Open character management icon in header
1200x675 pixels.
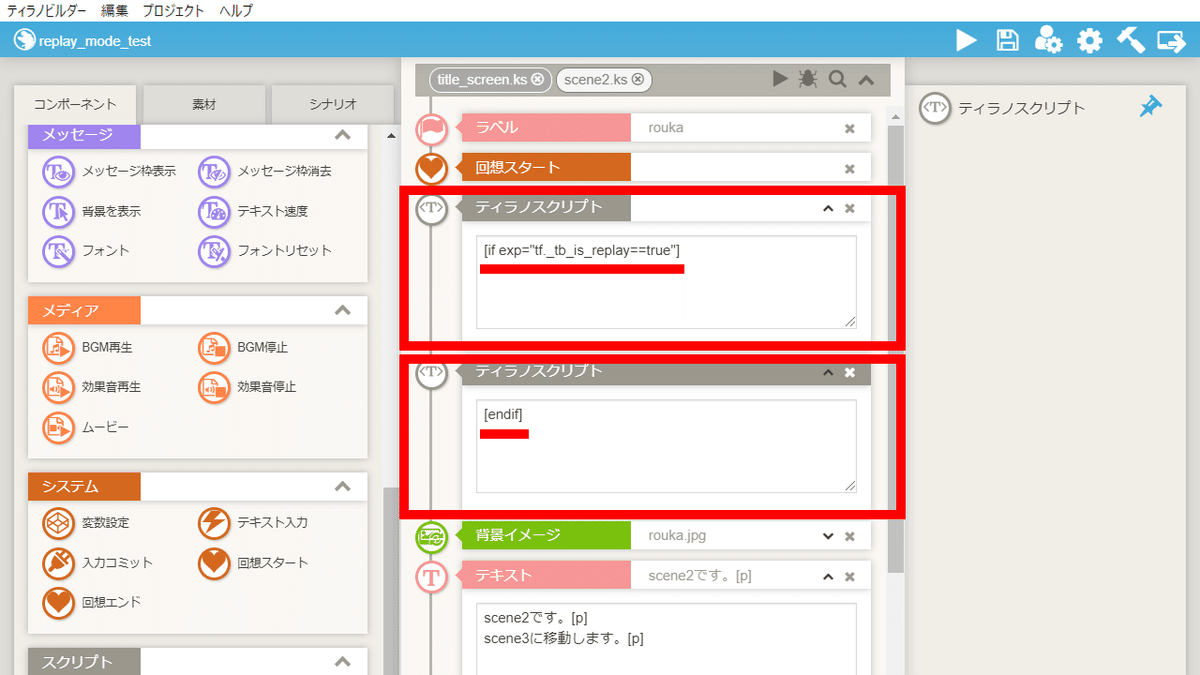tap(1048, 40)
